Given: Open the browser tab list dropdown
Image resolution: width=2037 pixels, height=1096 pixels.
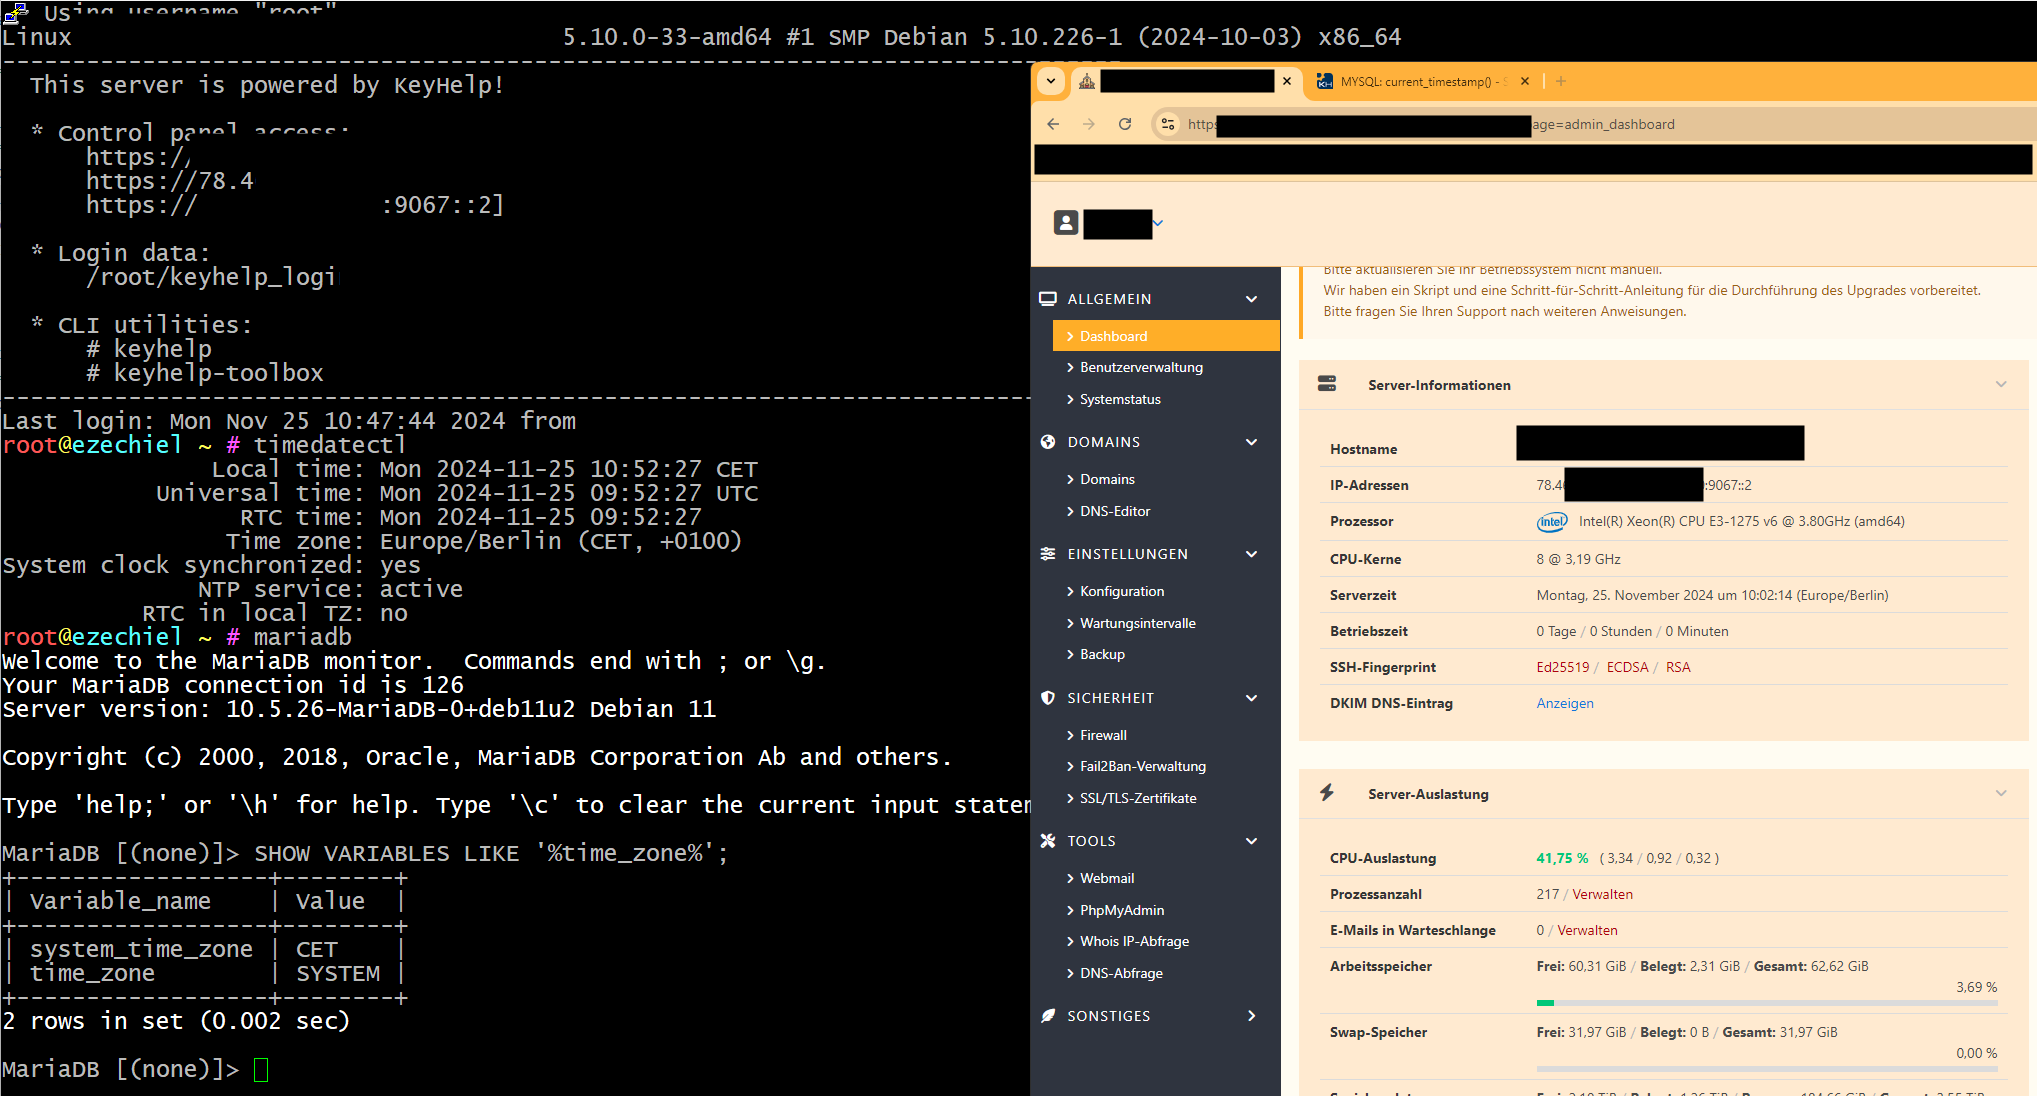Looking at the screenshot, I should [1051, 81].
